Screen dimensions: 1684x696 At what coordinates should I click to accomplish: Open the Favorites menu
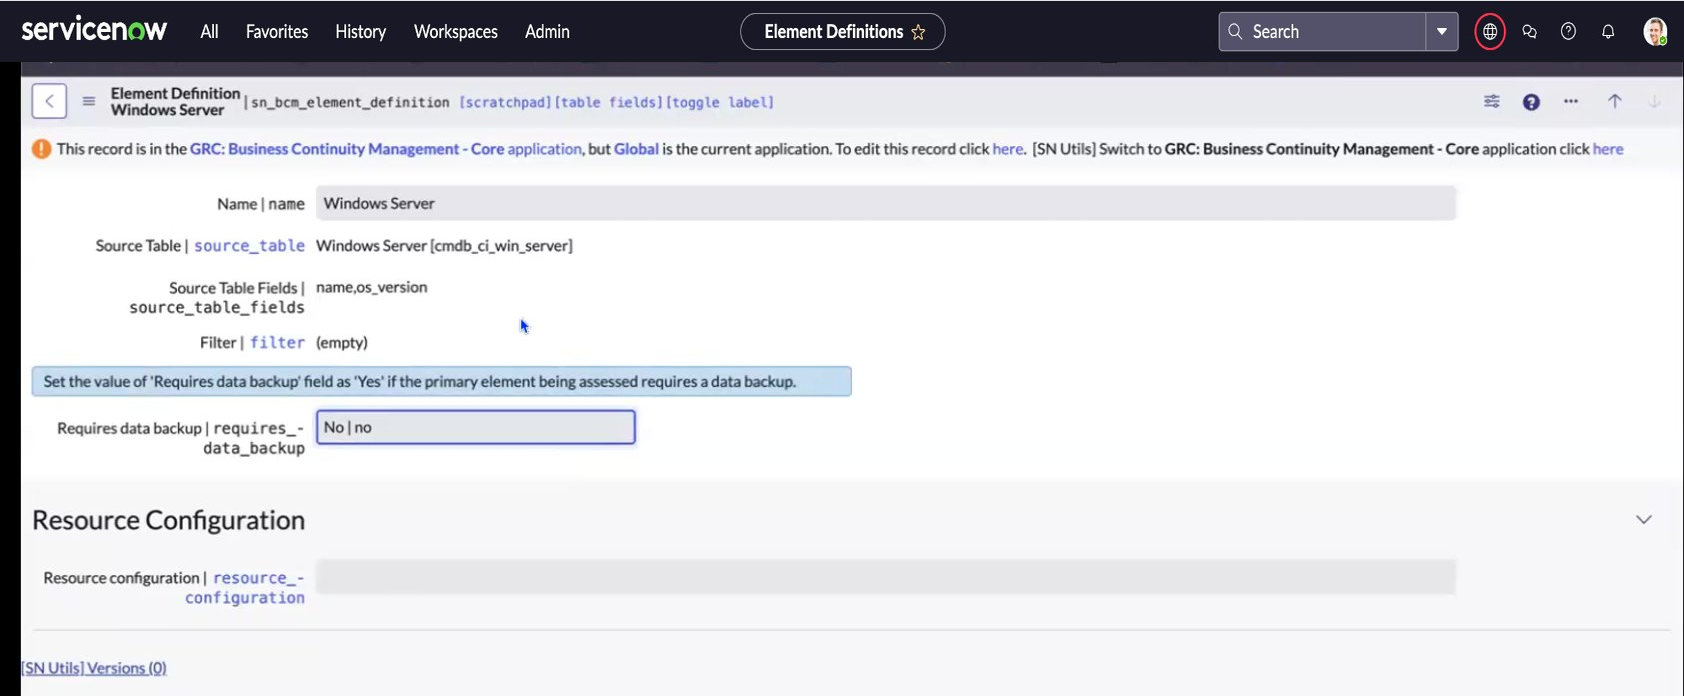[277, 32]
